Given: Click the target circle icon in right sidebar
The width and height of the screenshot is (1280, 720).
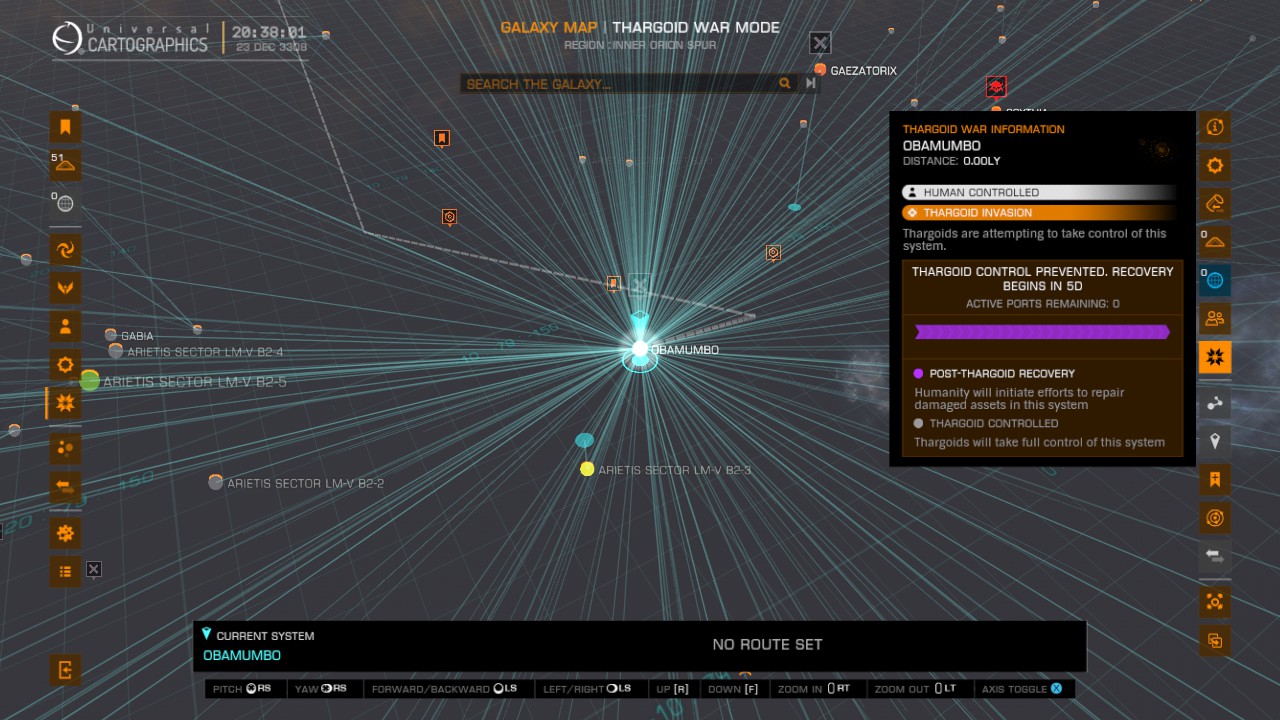Looking at the screenshot, I should [1215, 517].
